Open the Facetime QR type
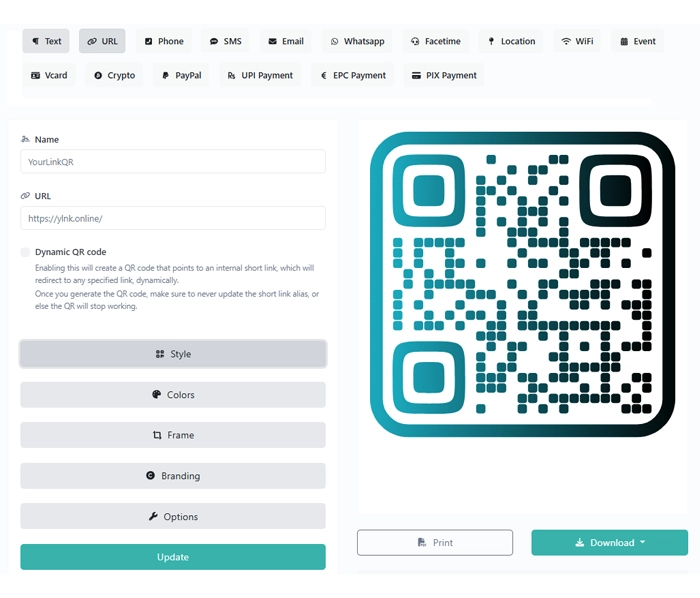The image size is (700, 598). [x=435, y=41]
